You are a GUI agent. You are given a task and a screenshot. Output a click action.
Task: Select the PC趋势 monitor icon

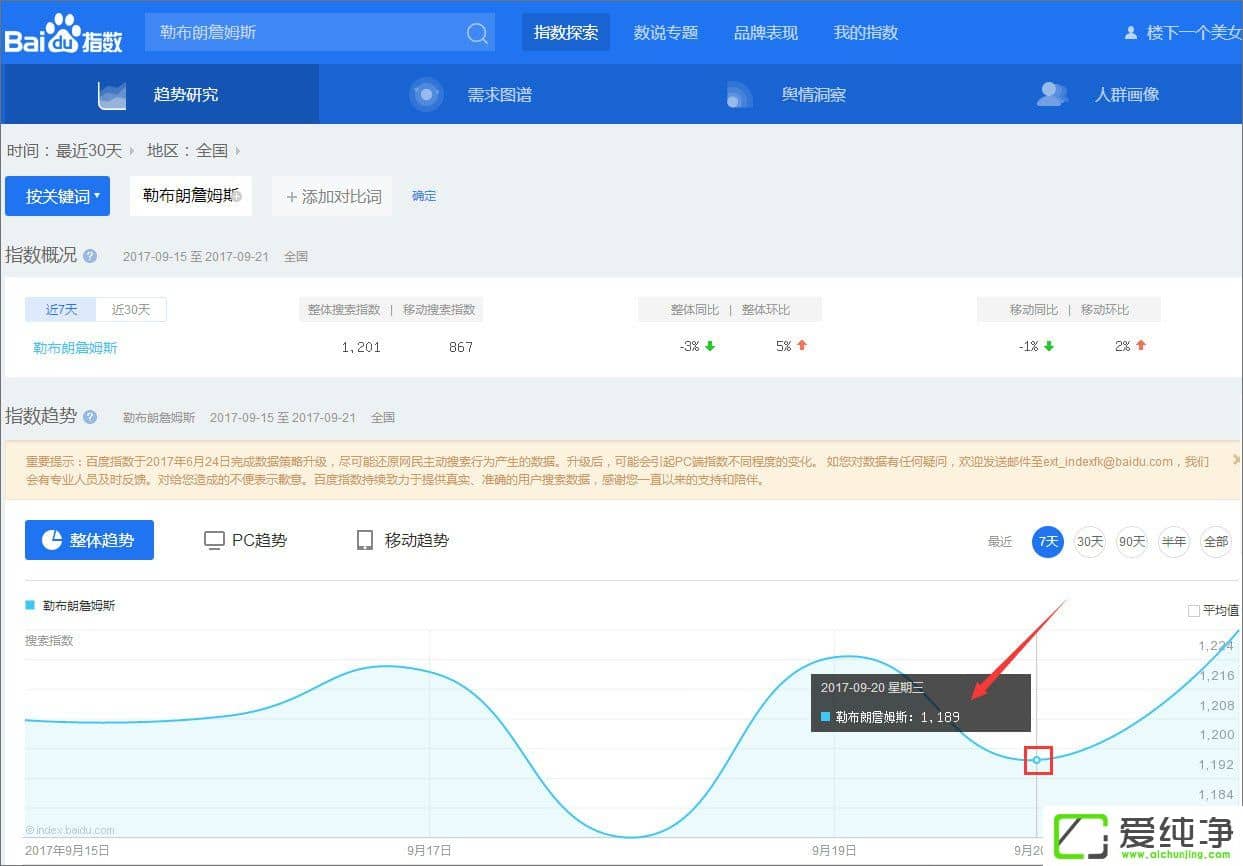click(x=214, y=540)
